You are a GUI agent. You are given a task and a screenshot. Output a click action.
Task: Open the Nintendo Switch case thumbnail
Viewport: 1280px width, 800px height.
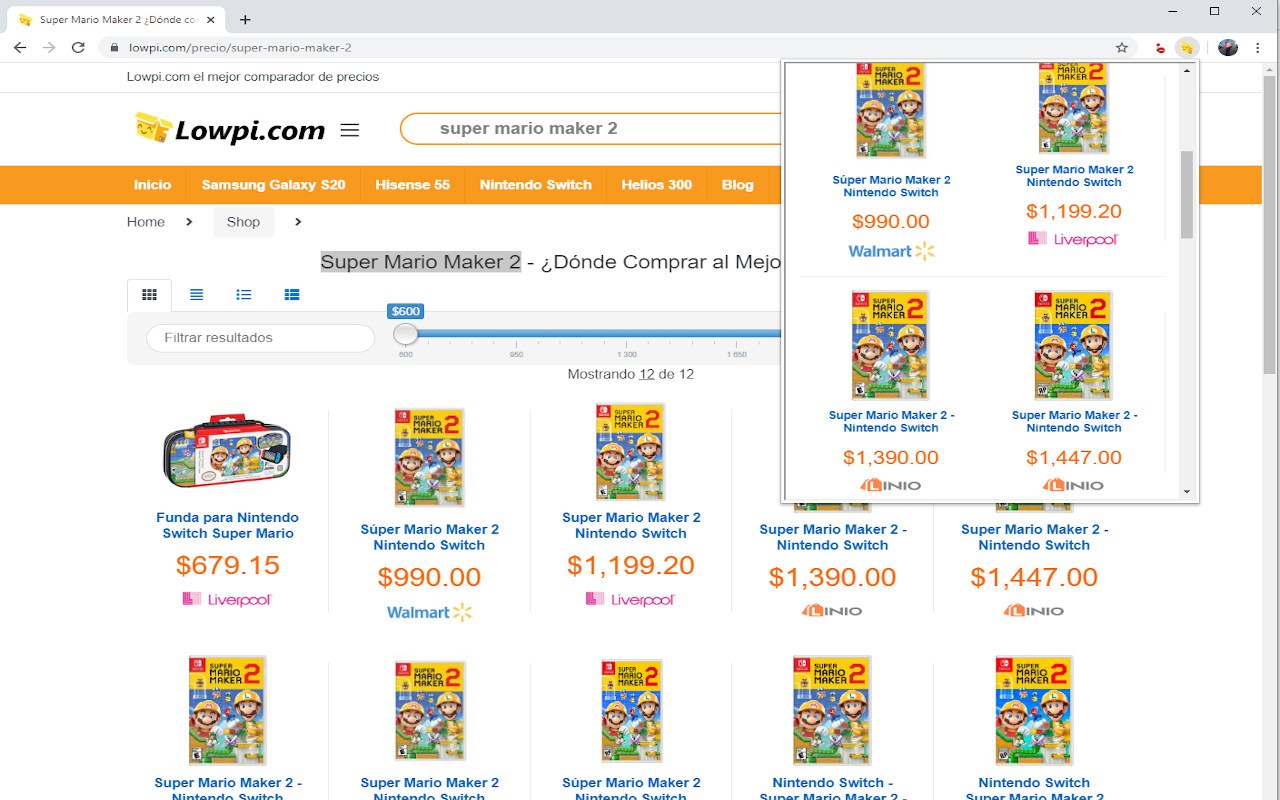[227, 451]
